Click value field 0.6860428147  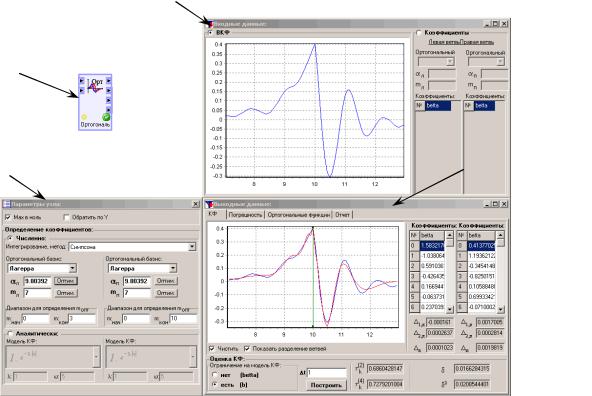385,369
